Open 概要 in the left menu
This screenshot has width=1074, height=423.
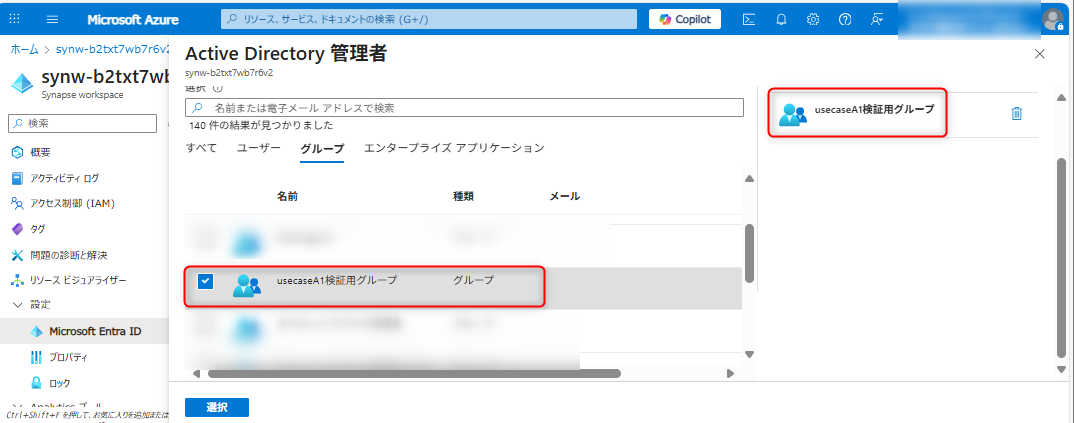tap(40, 152)
